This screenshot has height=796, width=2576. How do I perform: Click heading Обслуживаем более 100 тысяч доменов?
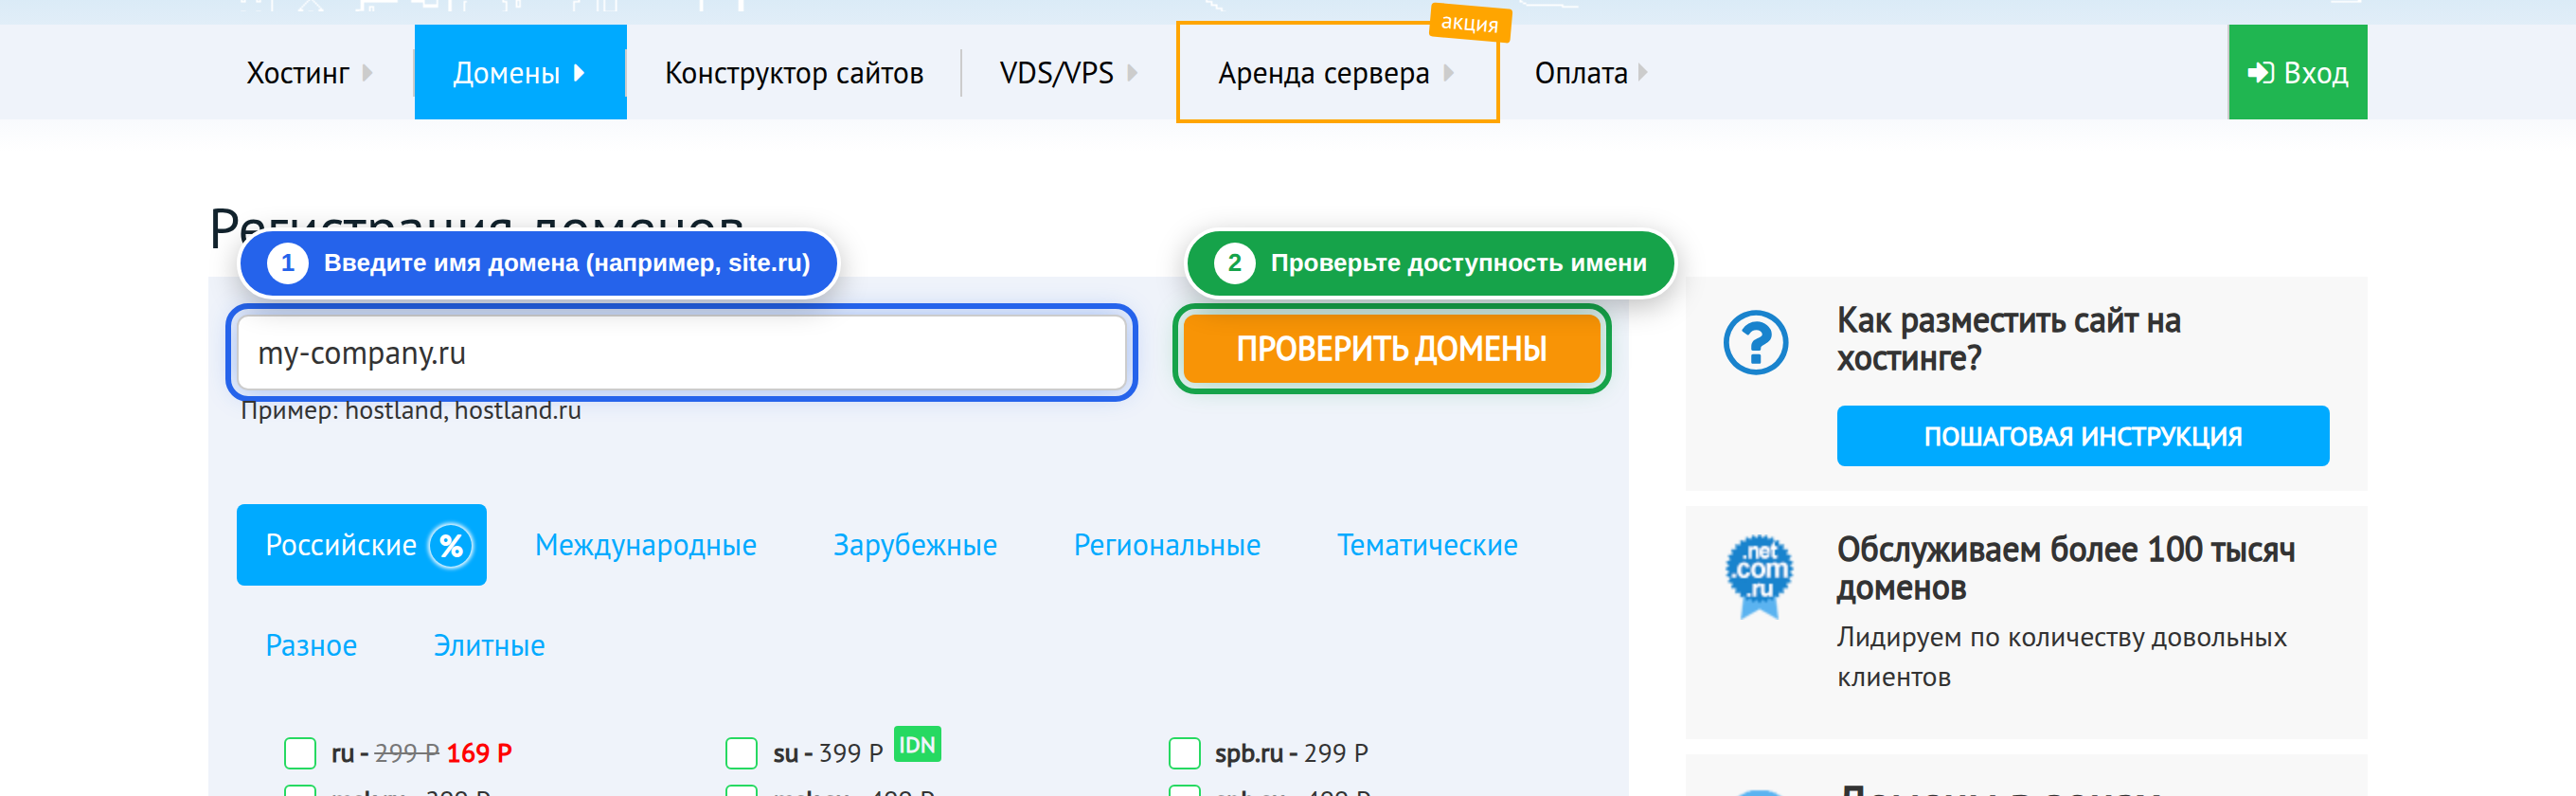coord(2065,568)
